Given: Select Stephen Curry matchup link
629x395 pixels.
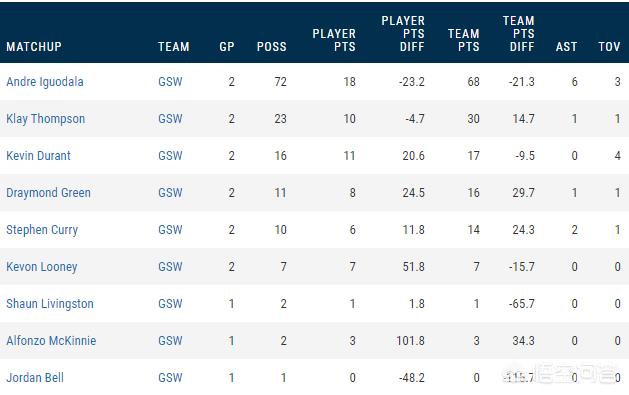Looking at the screenshot, I should coord(42,230).
